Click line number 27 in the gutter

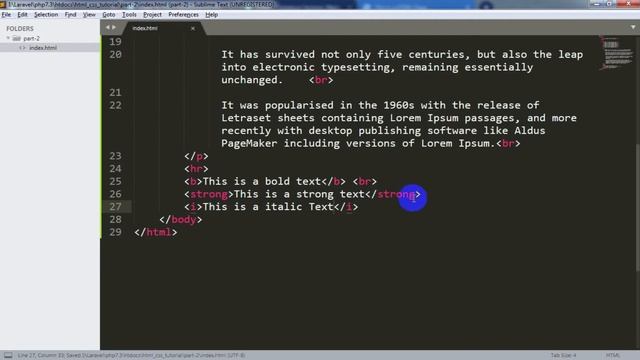tap(115, 207)
